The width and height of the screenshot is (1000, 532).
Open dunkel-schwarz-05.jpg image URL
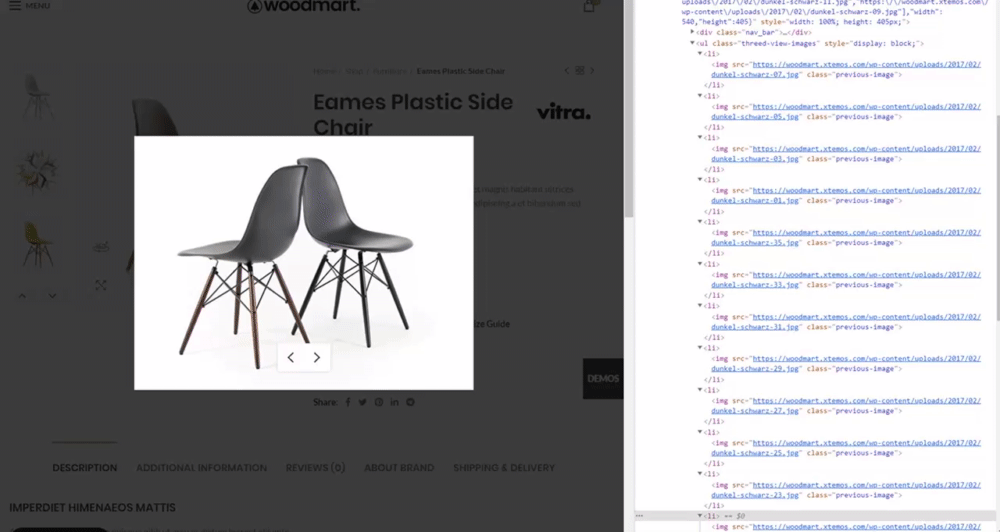[846, 112]
